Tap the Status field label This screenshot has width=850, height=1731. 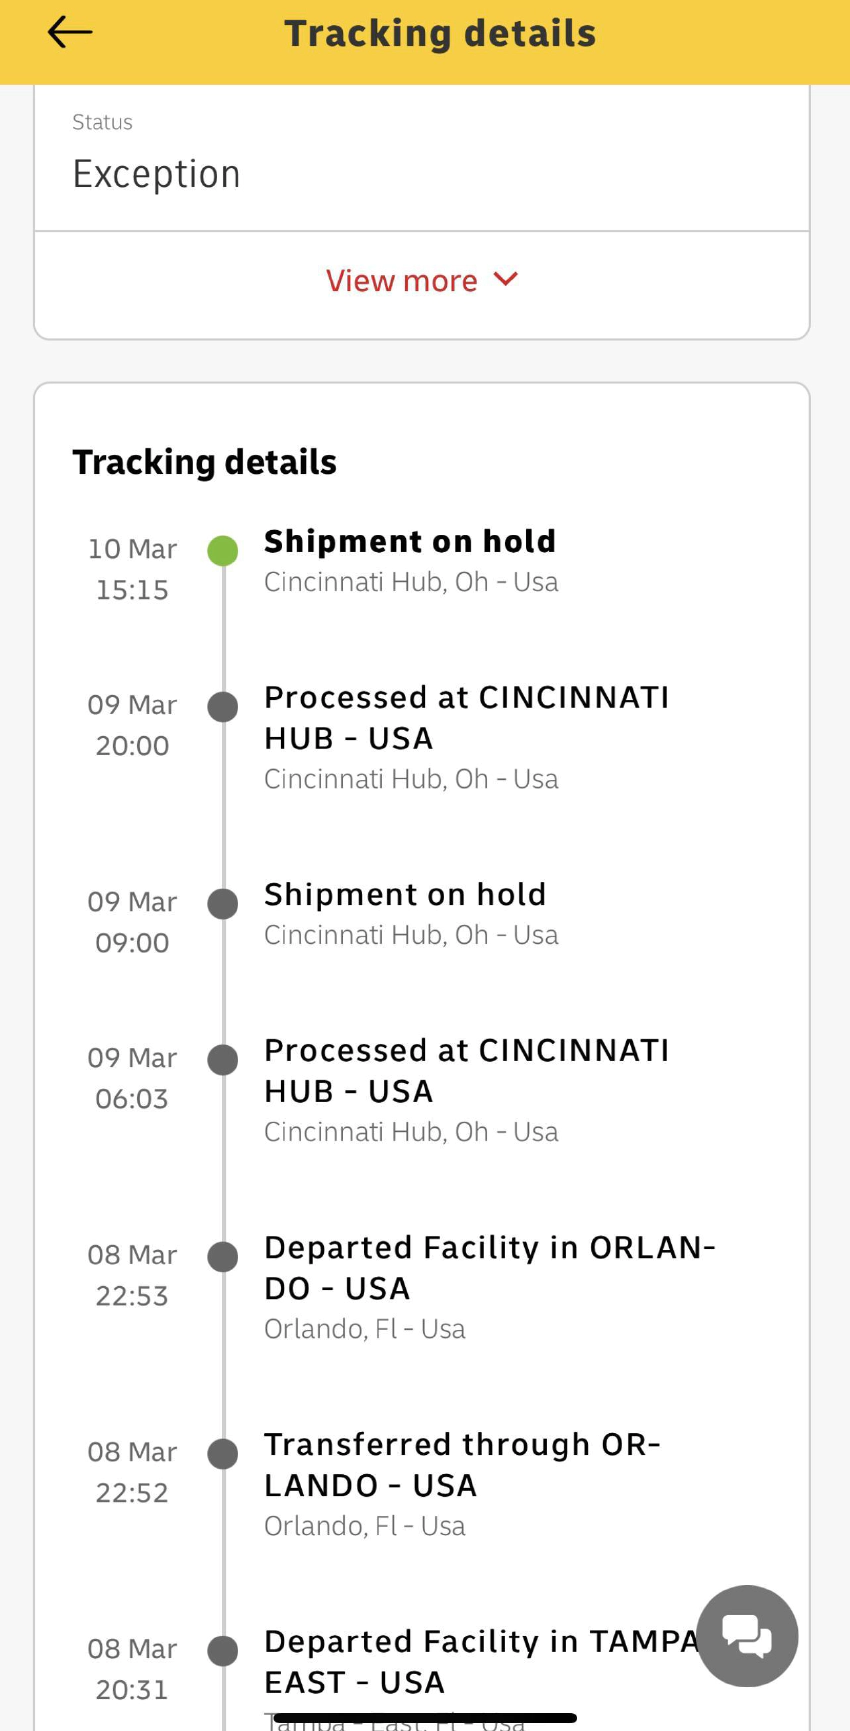[102, 122]
